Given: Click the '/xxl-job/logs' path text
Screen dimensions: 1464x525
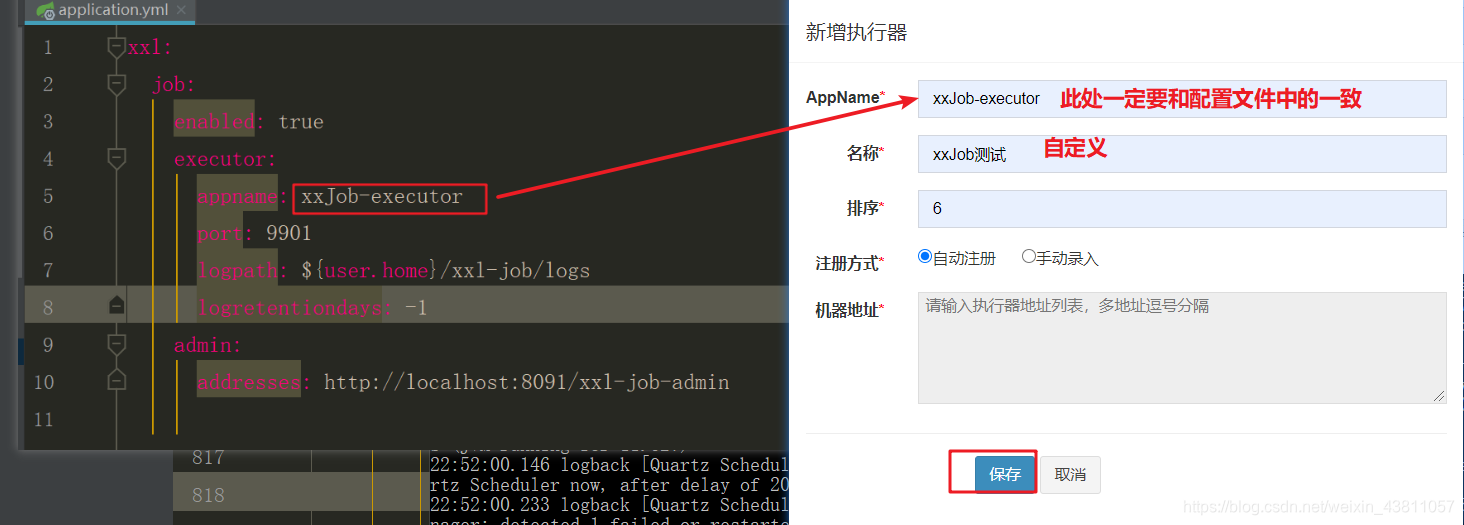Looking at the screenshot, I should 515,271.
